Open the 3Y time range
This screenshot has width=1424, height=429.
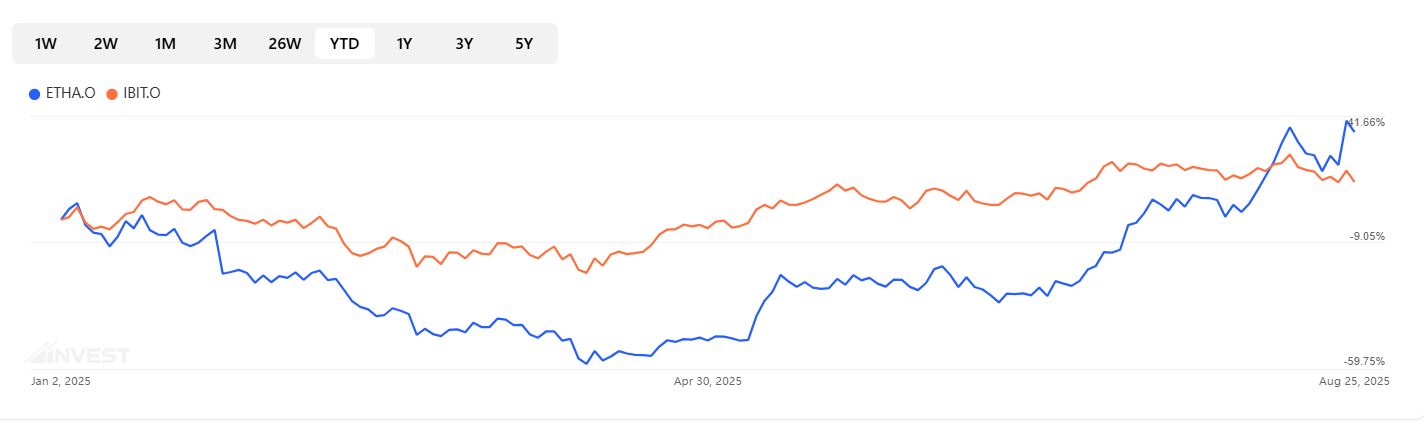[x=464, y=44]
